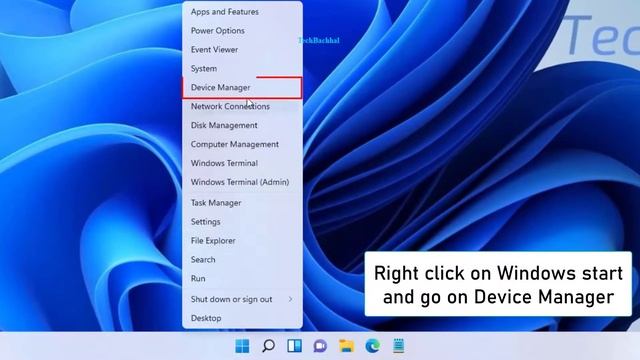Select Network Connections
Viewport: 640px width, 360px height.
(x=242, y=106)
